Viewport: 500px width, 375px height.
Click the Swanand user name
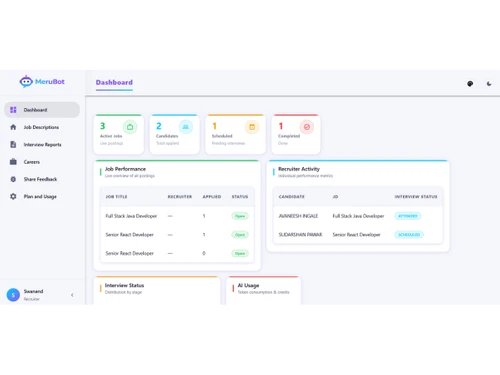(x=33, y=291)
